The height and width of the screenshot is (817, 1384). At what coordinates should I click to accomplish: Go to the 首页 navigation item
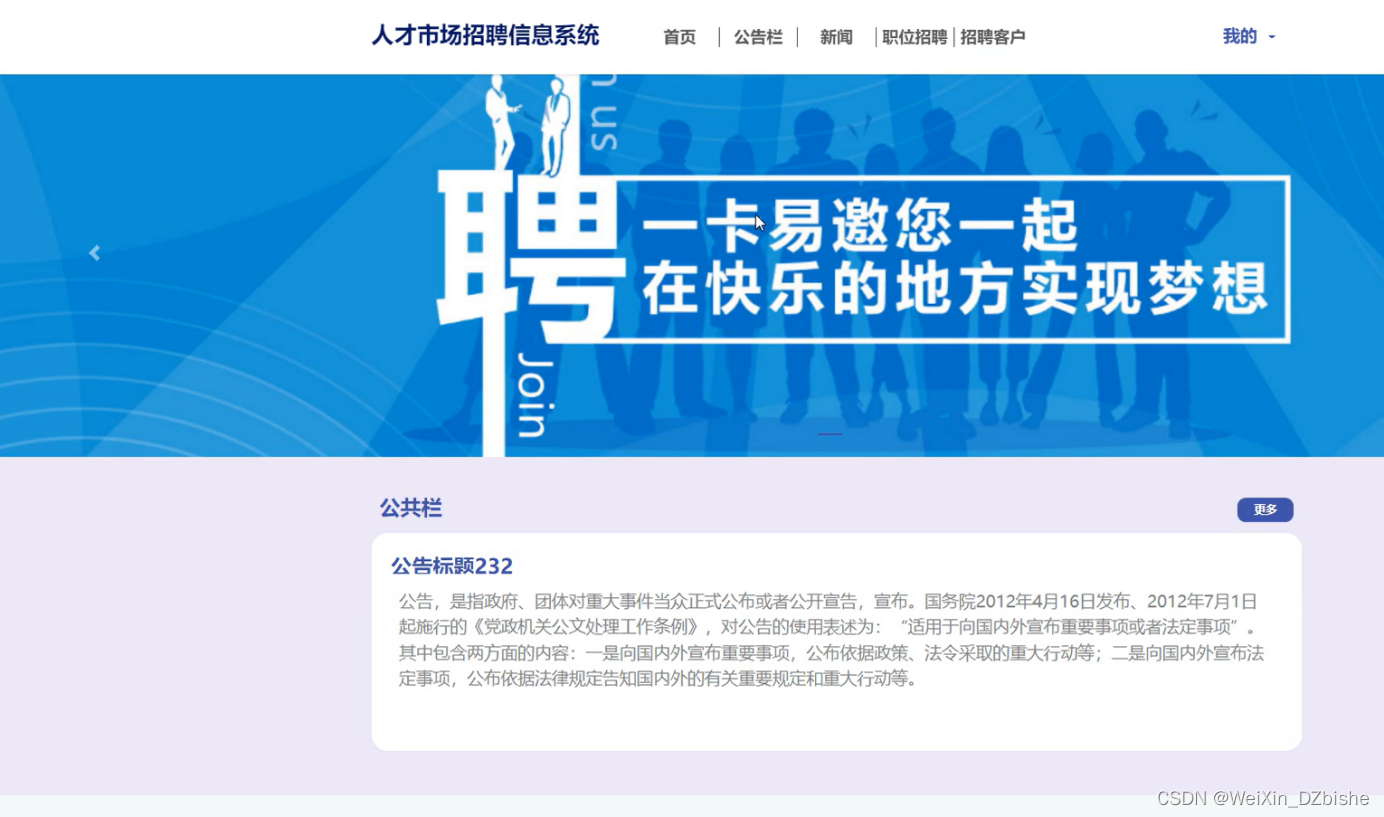pos(680,37)
